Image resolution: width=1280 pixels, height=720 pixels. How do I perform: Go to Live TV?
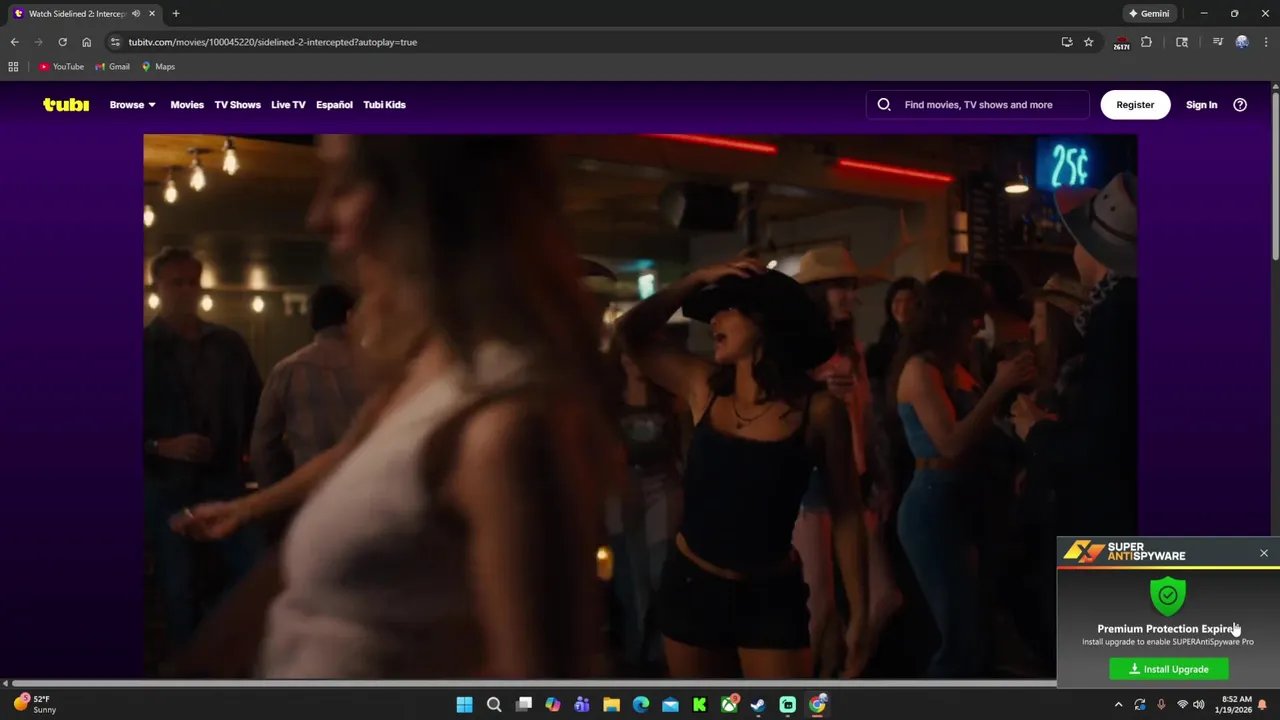coord(288,104)
